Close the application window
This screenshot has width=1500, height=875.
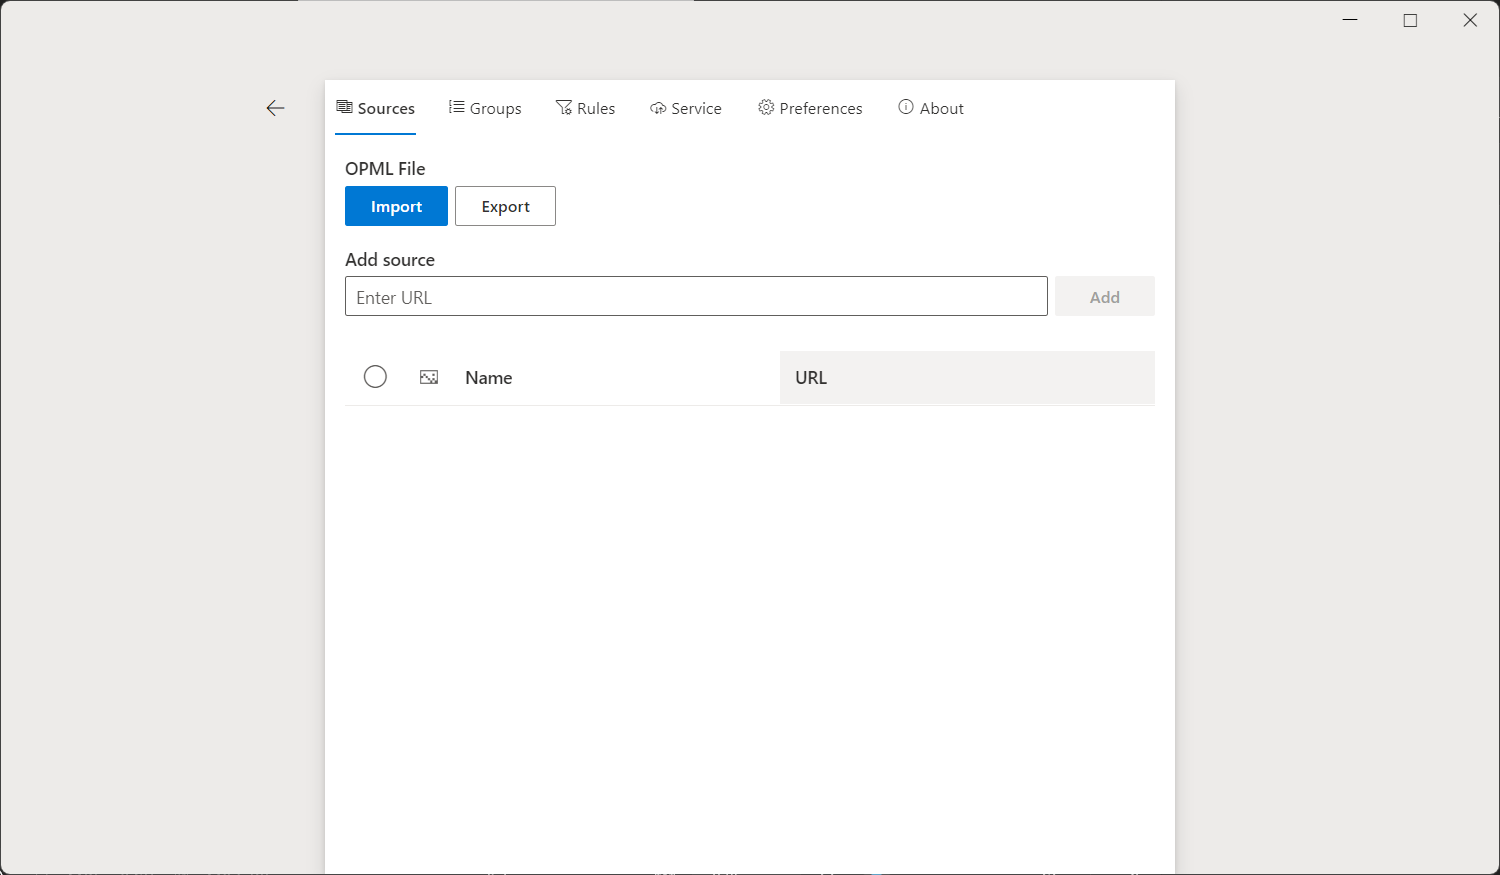[1470, 20]
